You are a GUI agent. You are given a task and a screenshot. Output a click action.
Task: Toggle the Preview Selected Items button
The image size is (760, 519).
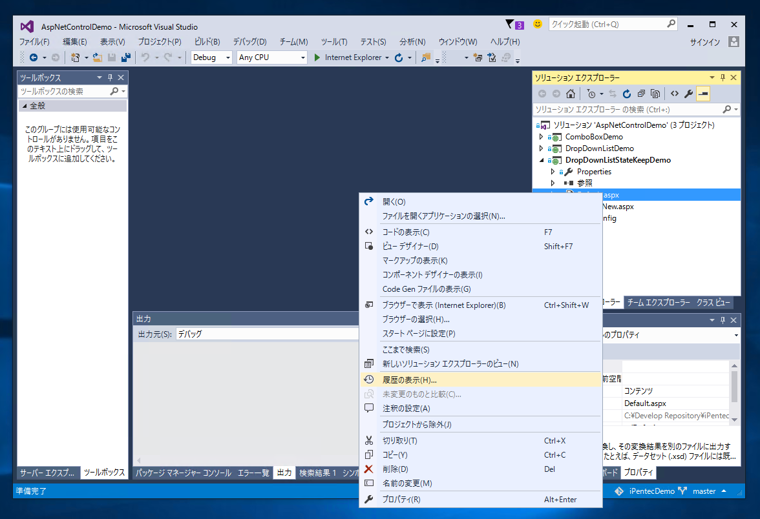(x=703, y=94)
